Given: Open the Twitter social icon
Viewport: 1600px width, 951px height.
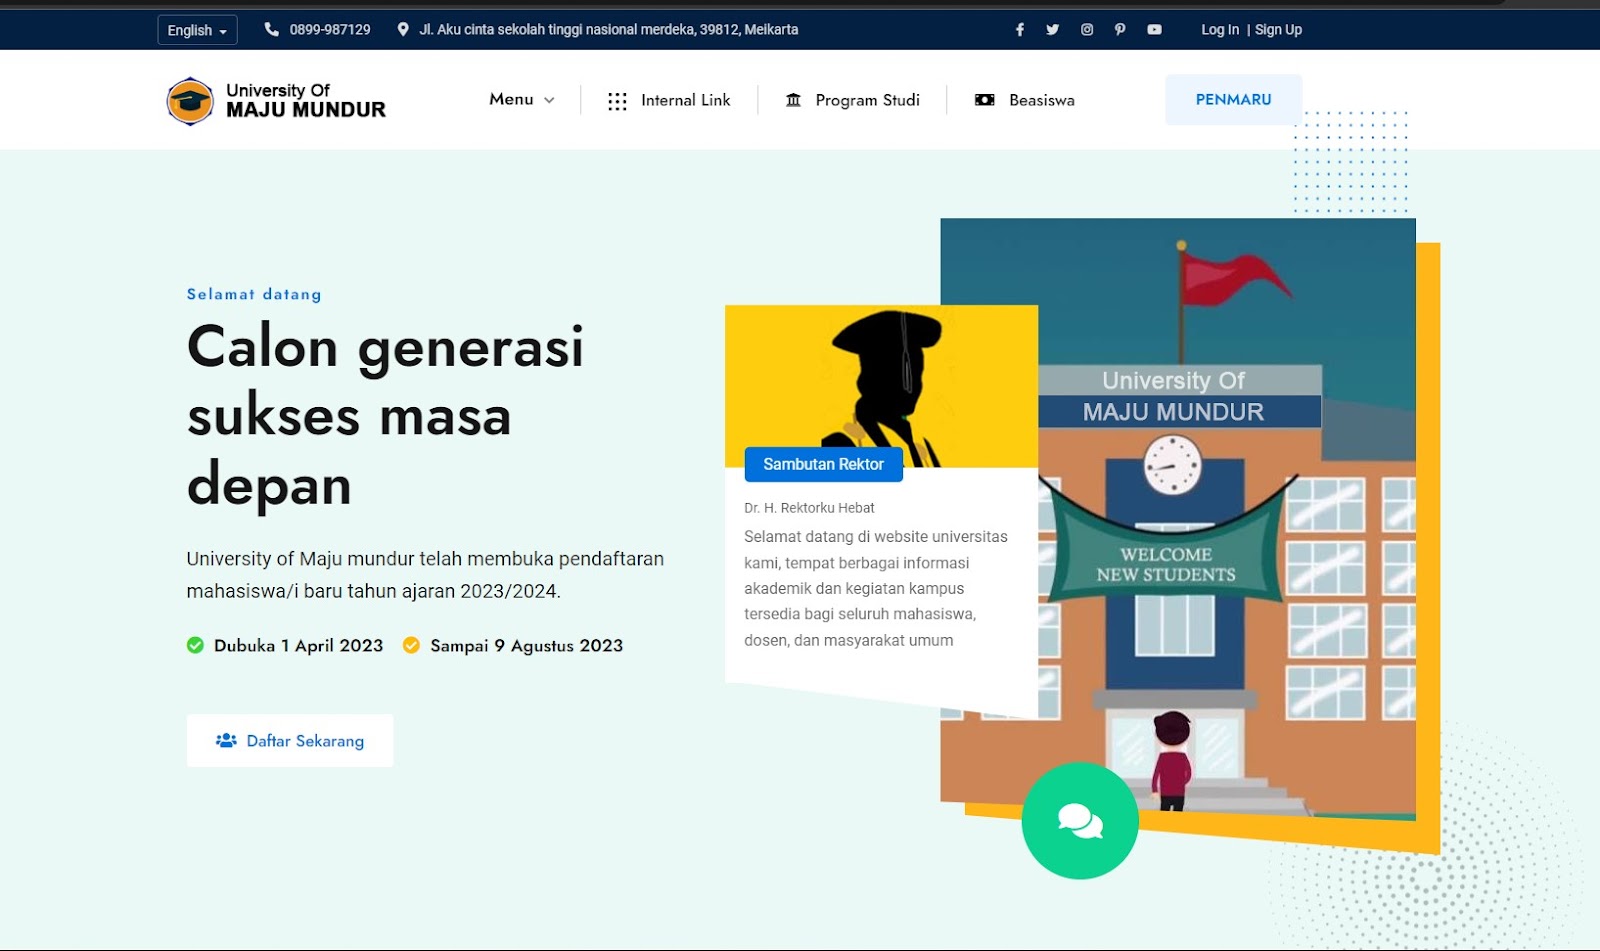Looking at the screenshot, I should [x=1052, y=30].
